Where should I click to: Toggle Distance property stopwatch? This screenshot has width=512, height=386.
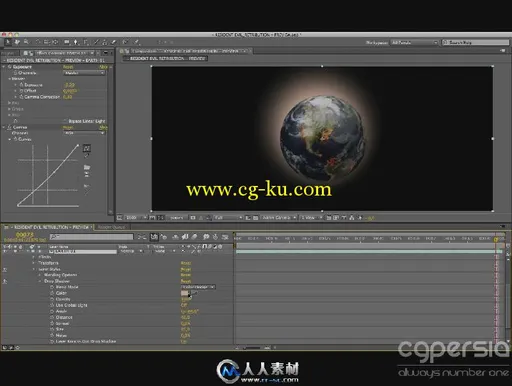pyautogui.click(x=52, y=317)
